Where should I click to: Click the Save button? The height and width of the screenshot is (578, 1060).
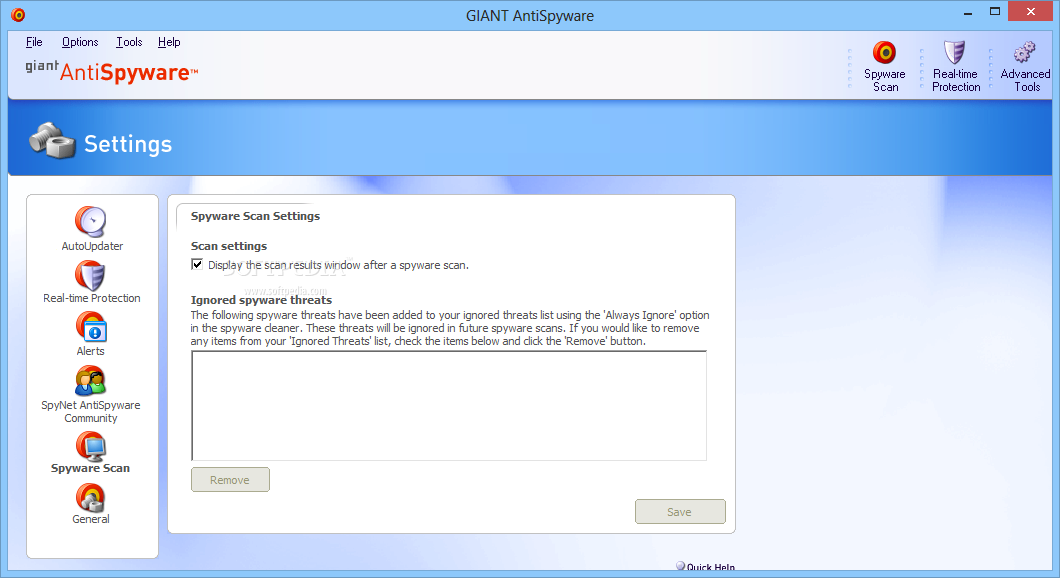click(x=680, y=512)
